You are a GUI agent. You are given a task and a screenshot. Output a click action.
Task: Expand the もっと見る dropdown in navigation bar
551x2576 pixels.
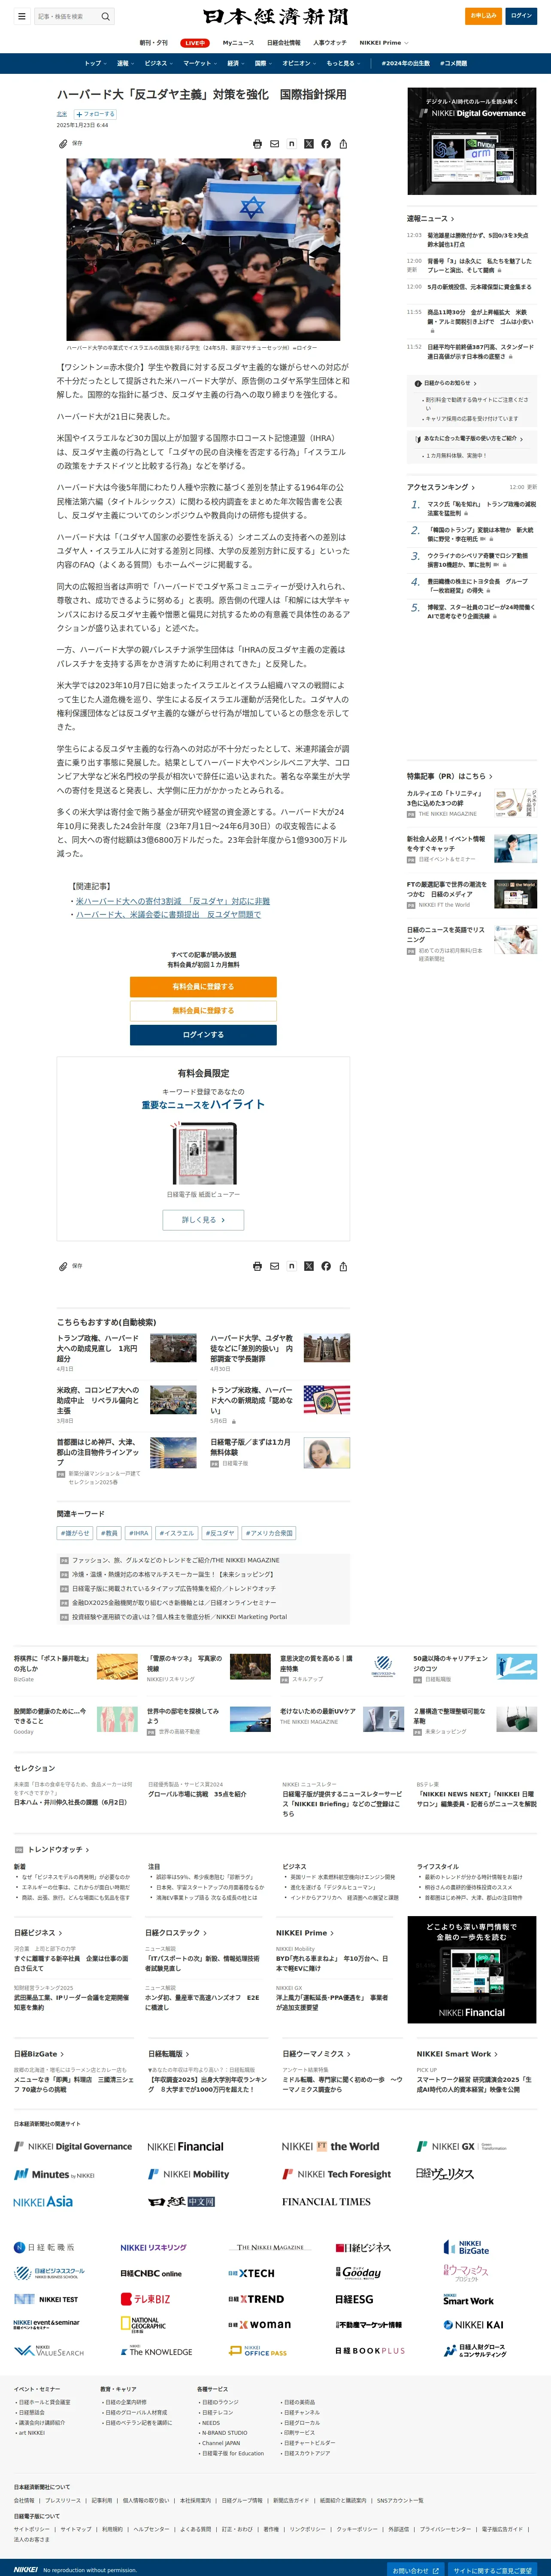(x=343, y=63)
